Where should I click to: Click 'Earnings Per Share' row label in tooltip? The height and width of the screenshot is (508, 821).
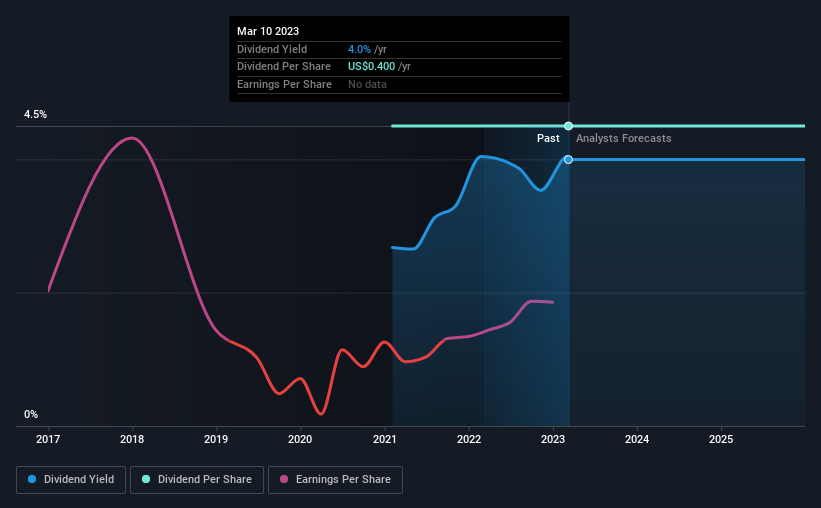(284, 84)
